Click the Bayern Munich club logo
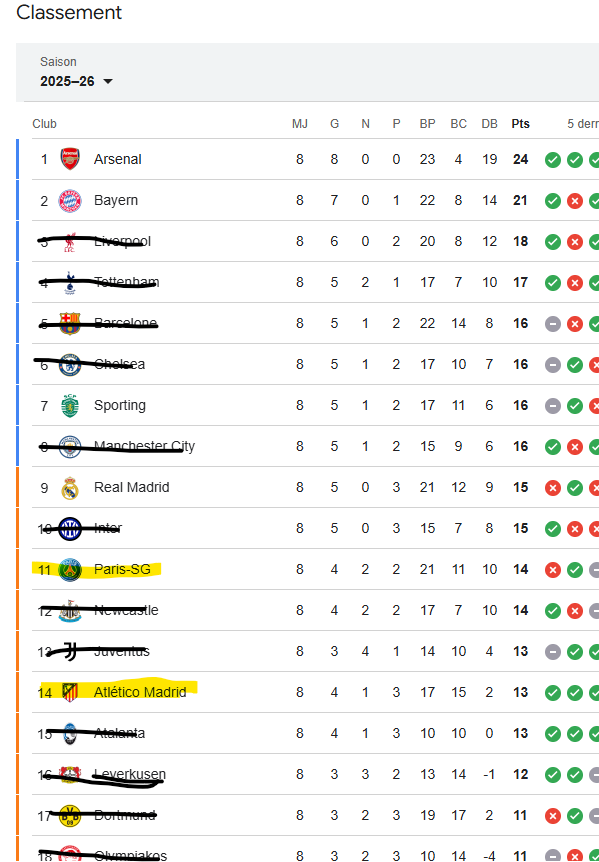Screen dimensions: 599x862 pyautogui.click(x=70, y=201)
